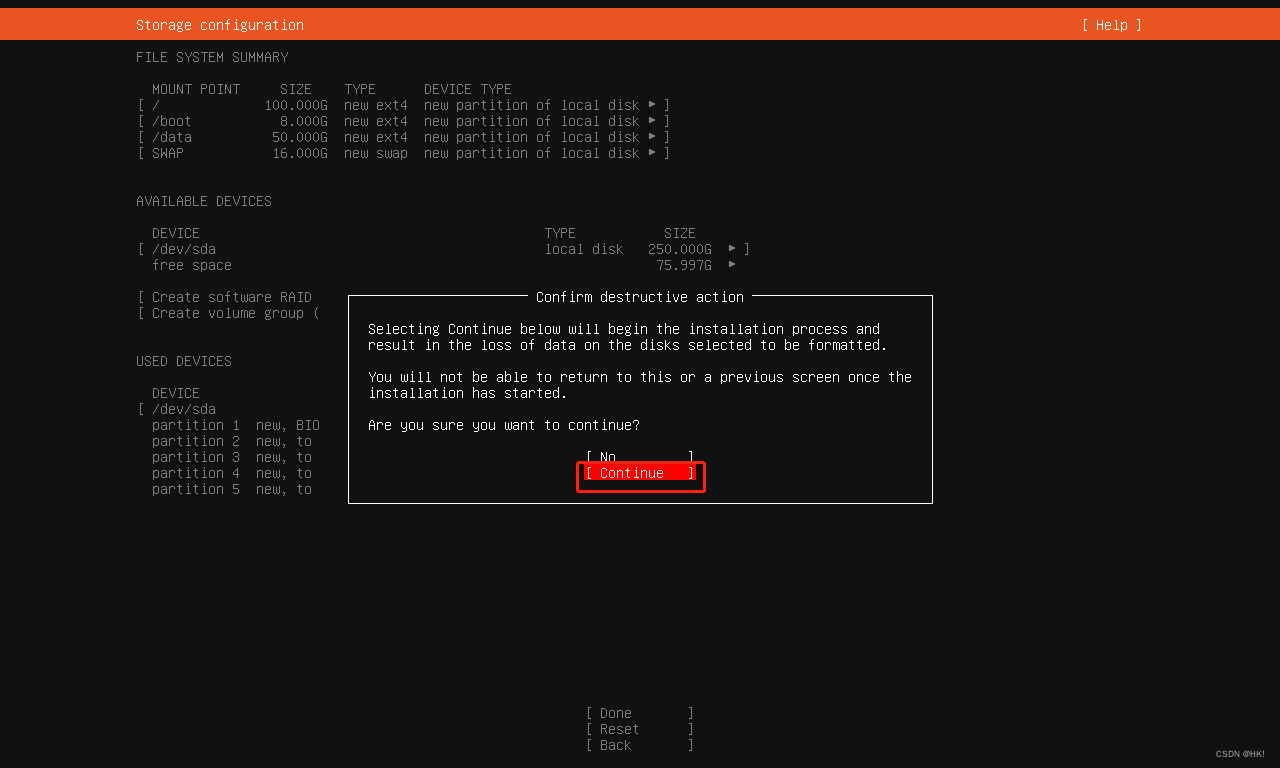Screen dimensions: 1280x768
Task: Select the Reset button
Action: coord(640,729)
